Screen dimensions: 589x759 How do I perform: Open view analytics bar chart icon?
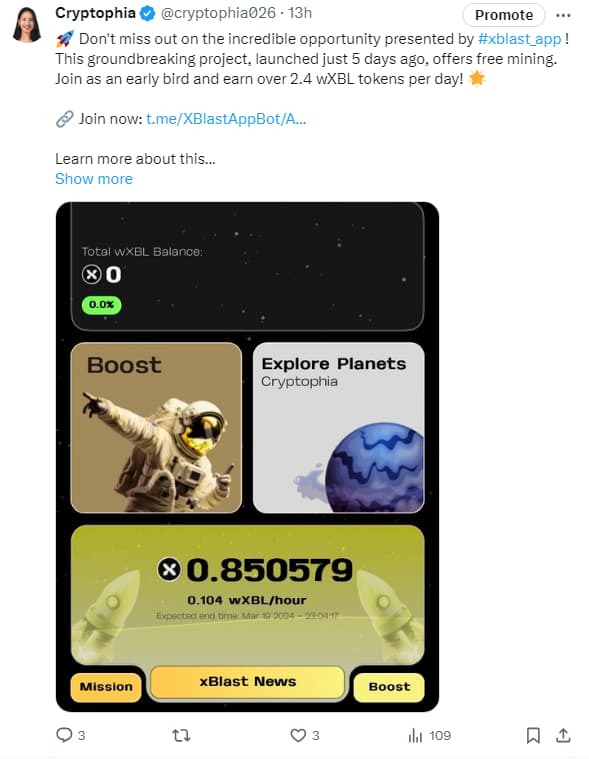click(415, 735)
